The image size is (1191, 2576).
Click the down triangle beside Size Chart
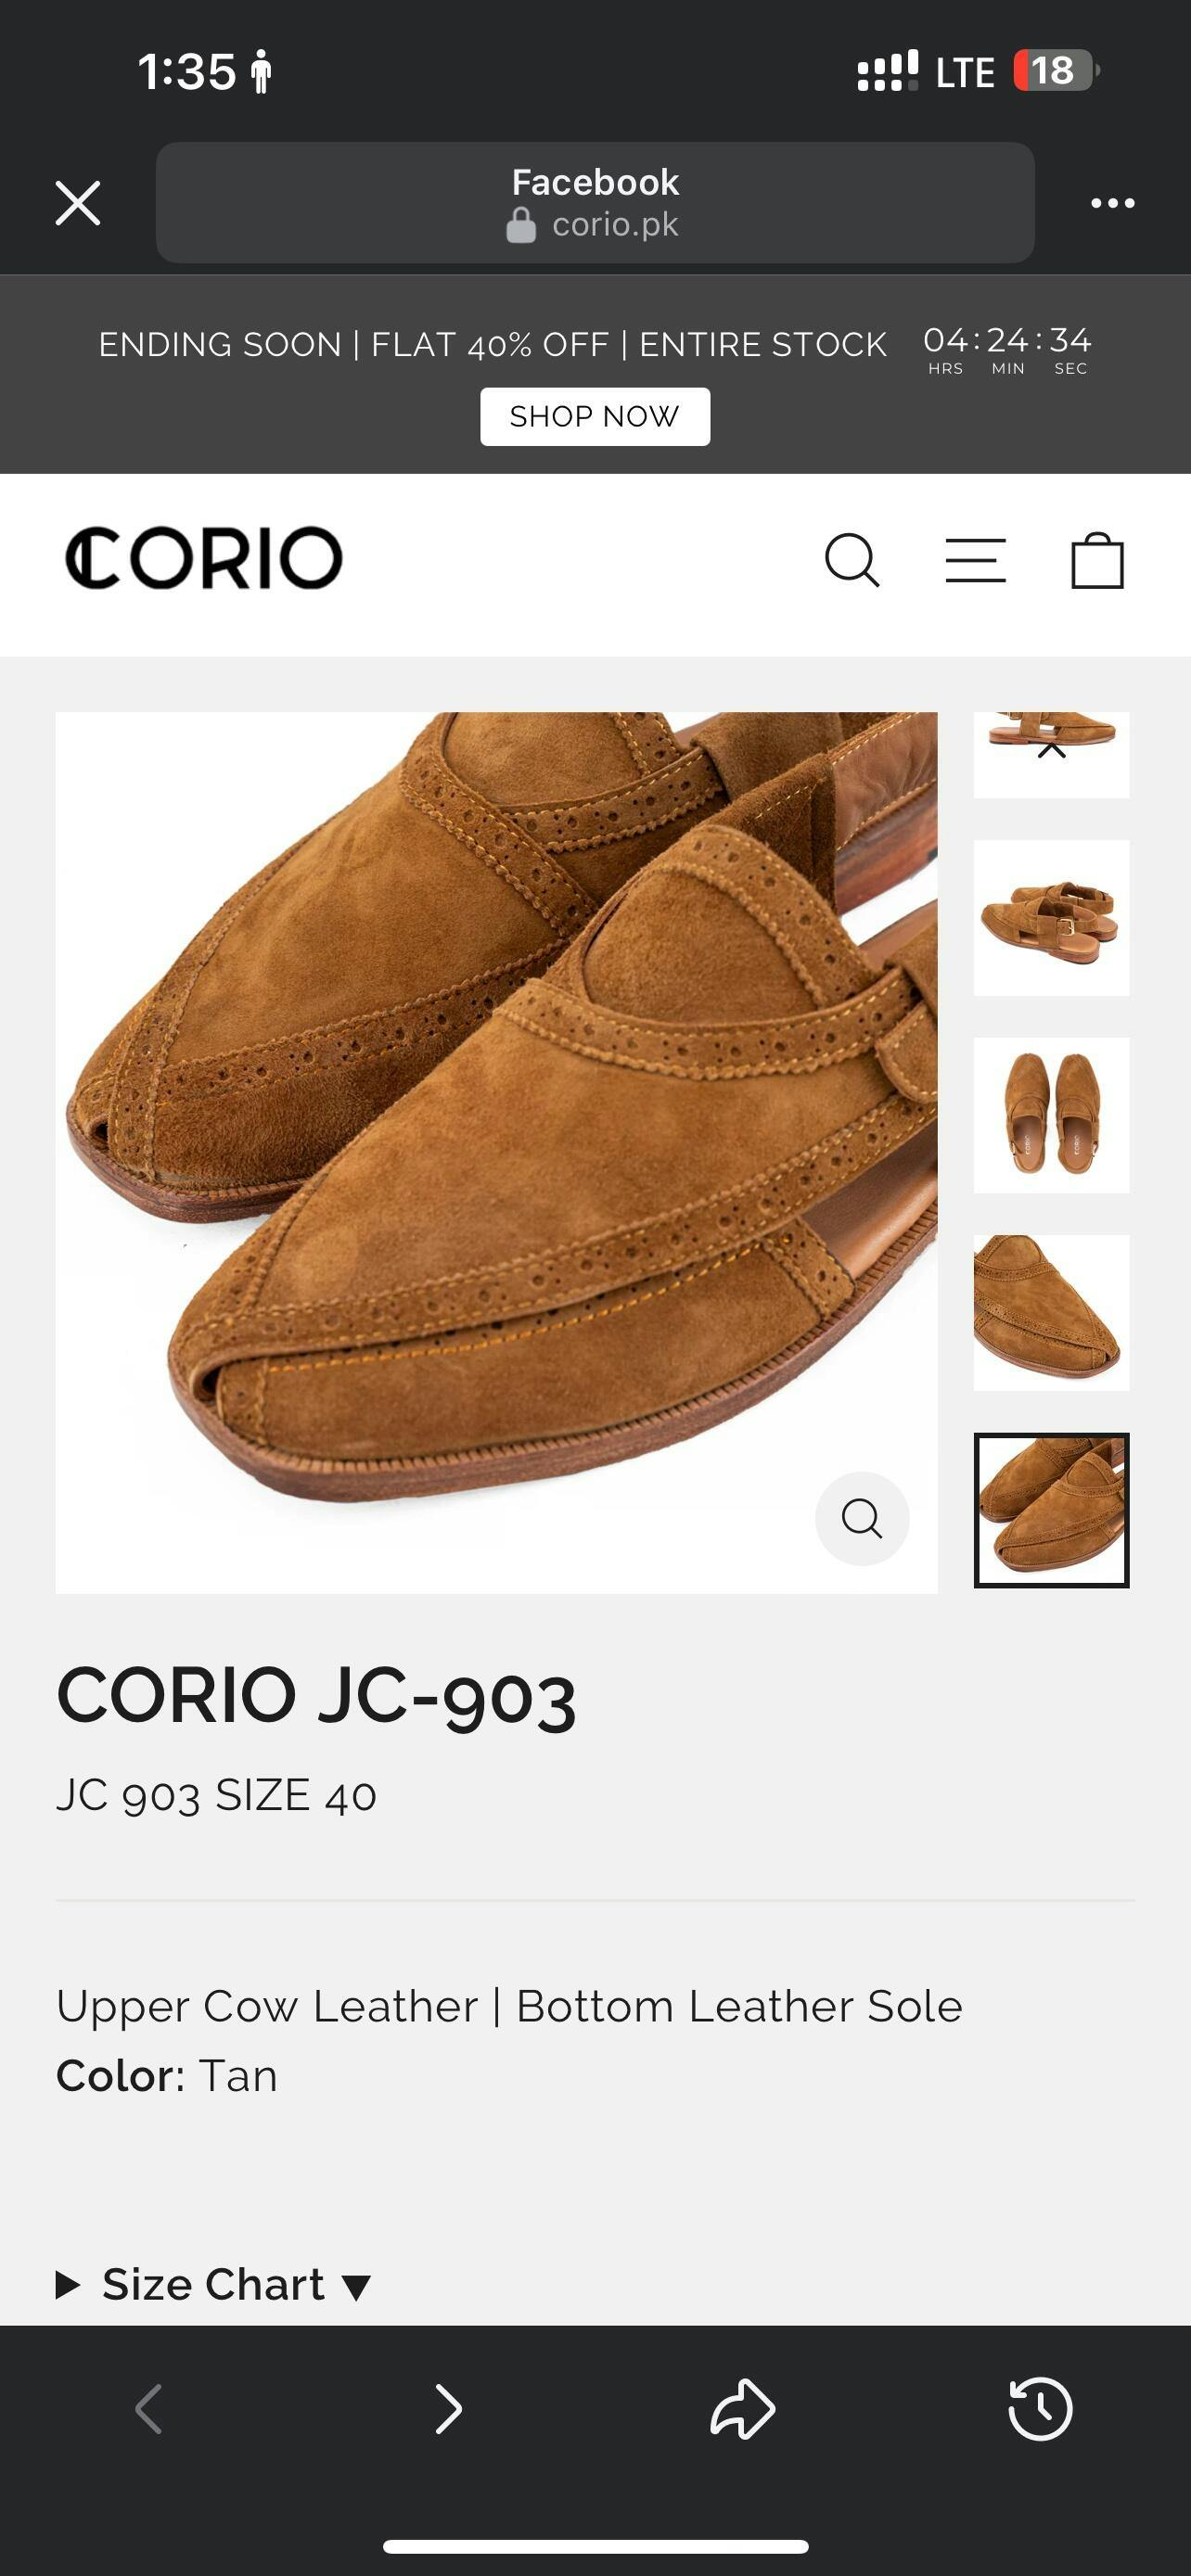point(357,2287)
